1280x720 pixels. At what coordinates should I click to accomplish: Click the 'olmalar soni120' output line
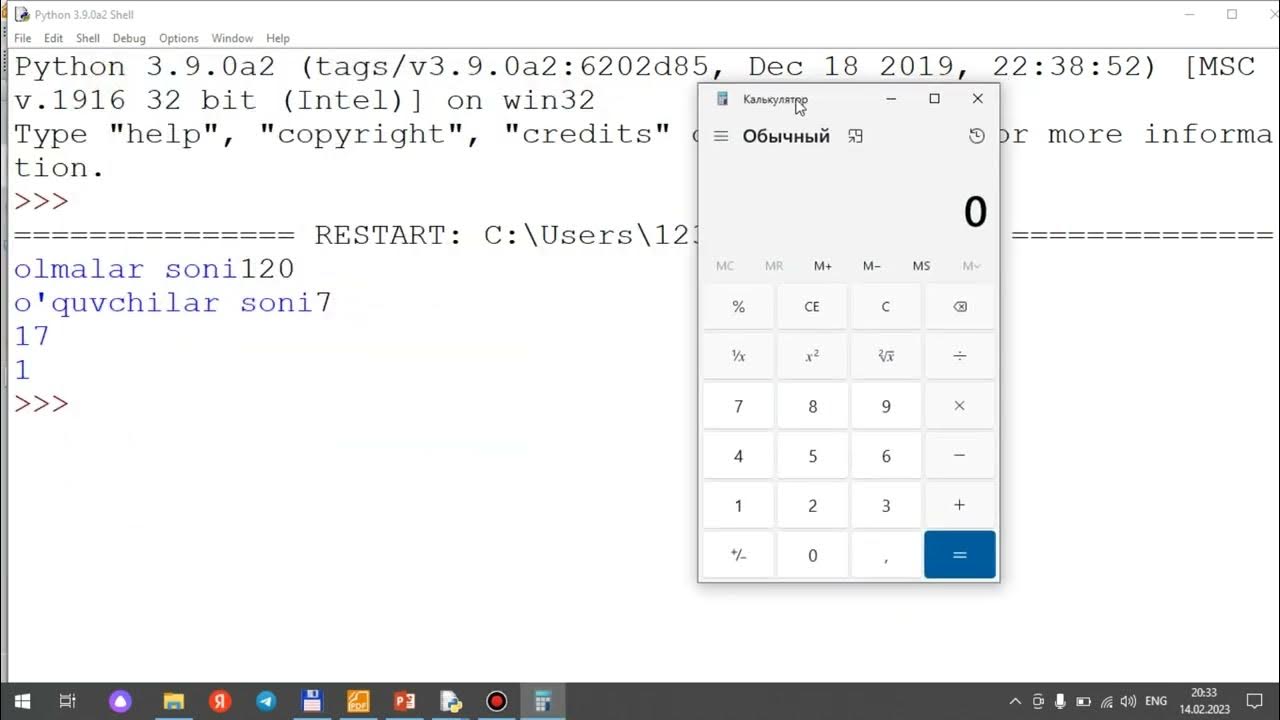[x=154, y=269]
